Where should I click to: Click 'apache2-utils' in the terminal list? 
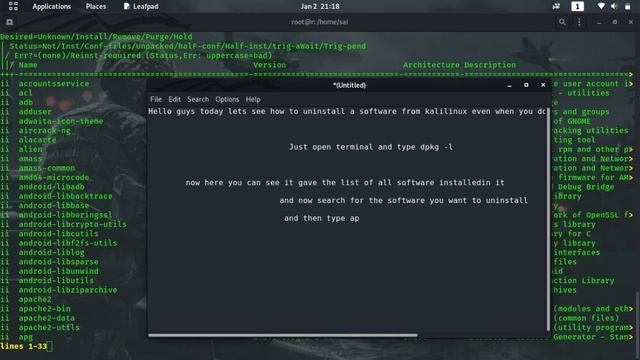(x=49, y=328)
